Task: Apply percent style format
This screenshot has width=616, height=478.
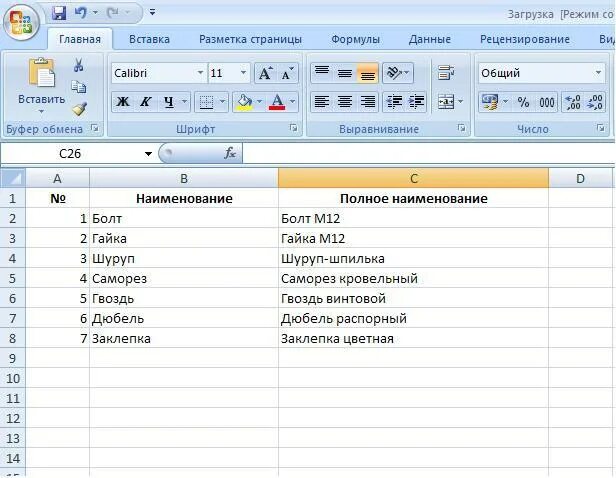Action: tap(523, 102)
